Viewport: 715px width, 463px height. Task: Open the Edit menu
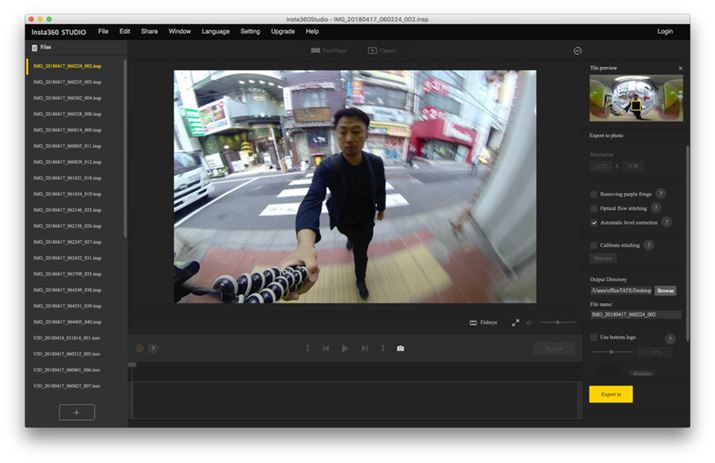[x=124, y=31]
